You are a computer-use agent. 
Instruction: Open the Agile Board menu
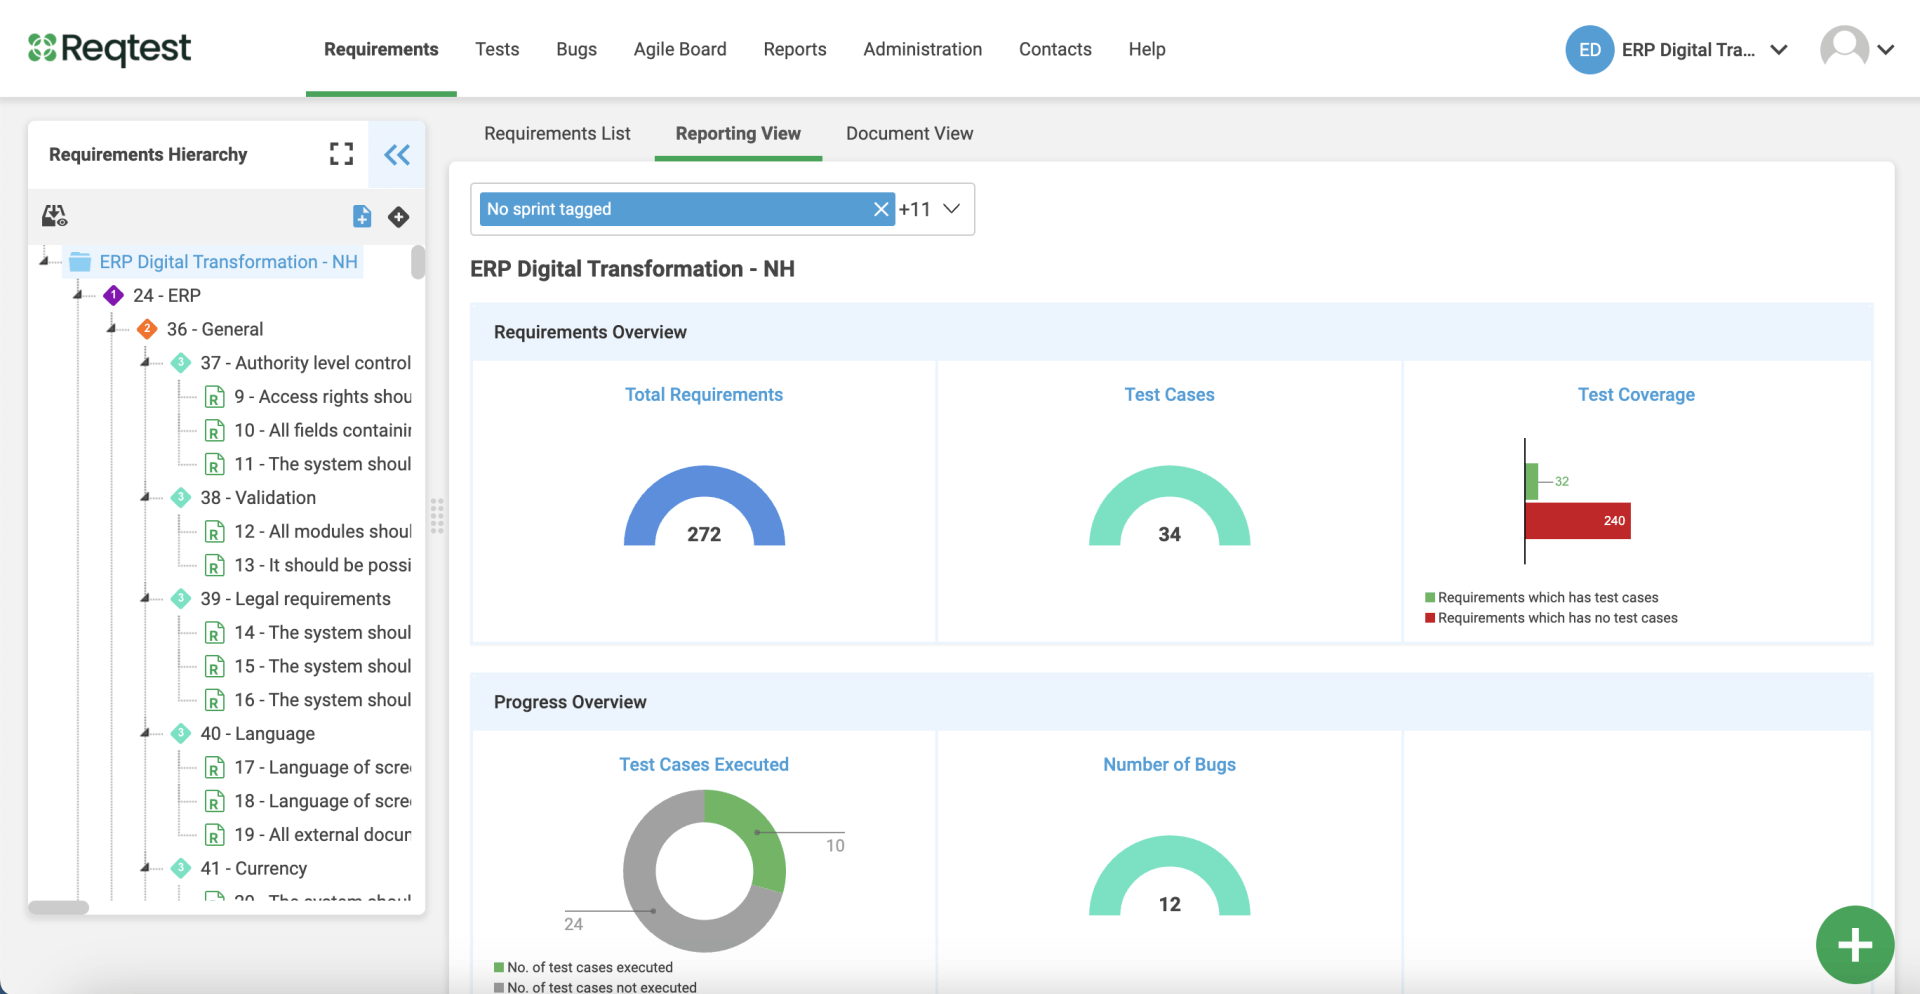tap(680, 49)
